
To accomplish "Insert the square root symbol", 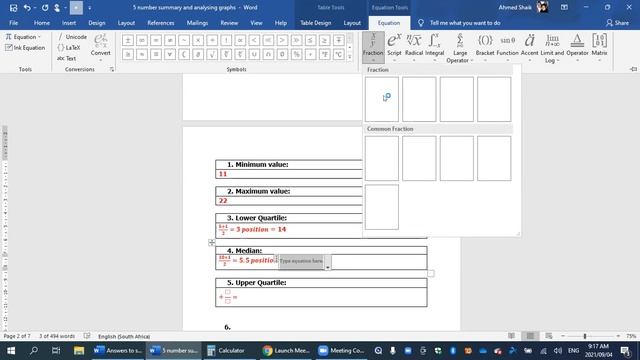I will tap(212, 54).
